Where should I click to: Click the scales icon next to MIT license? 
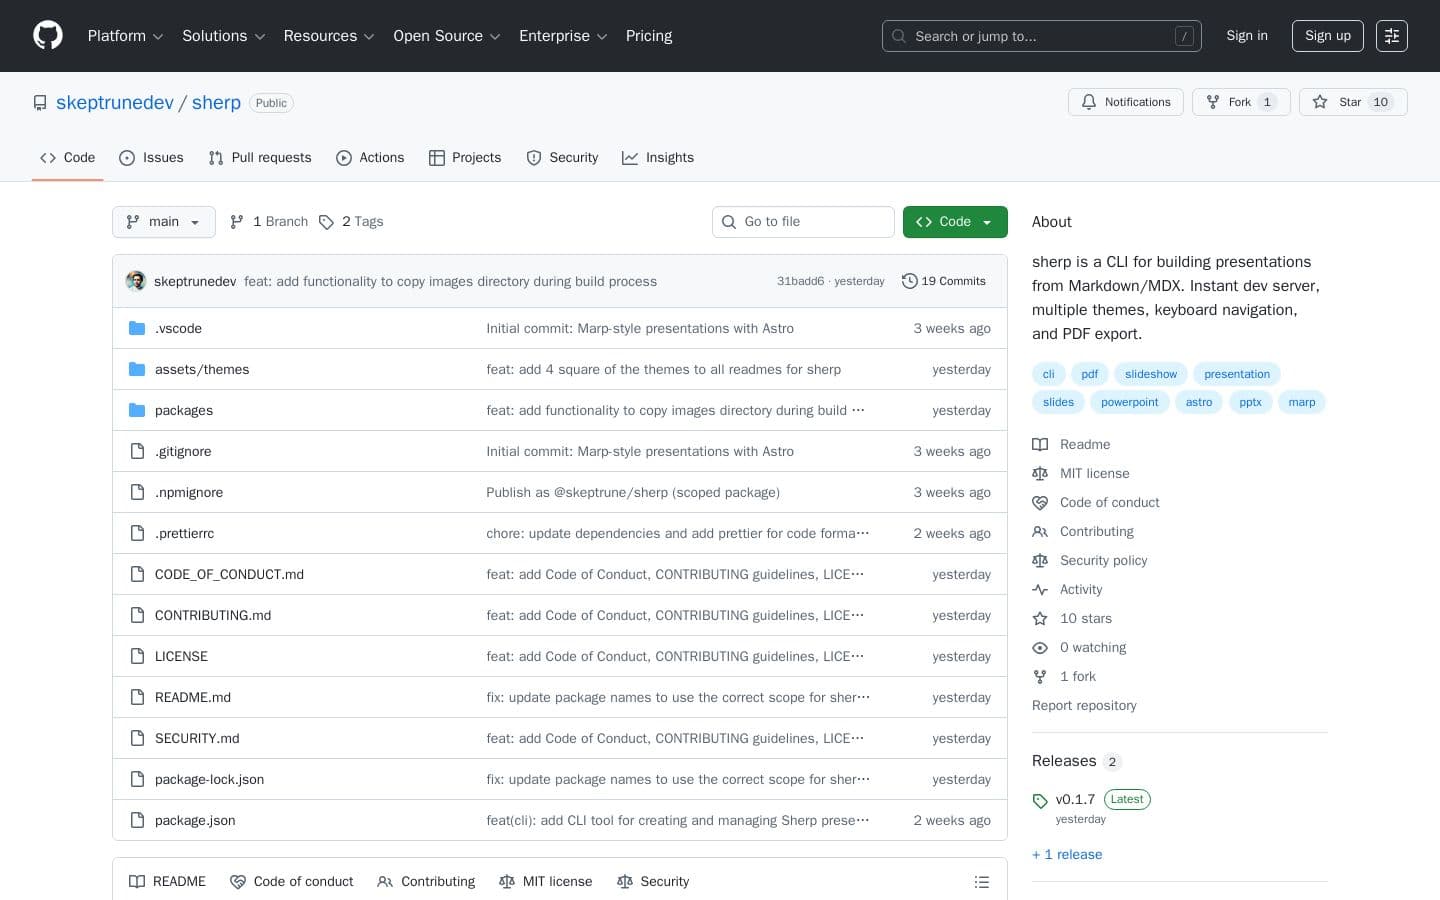[x=1040, y=473]
